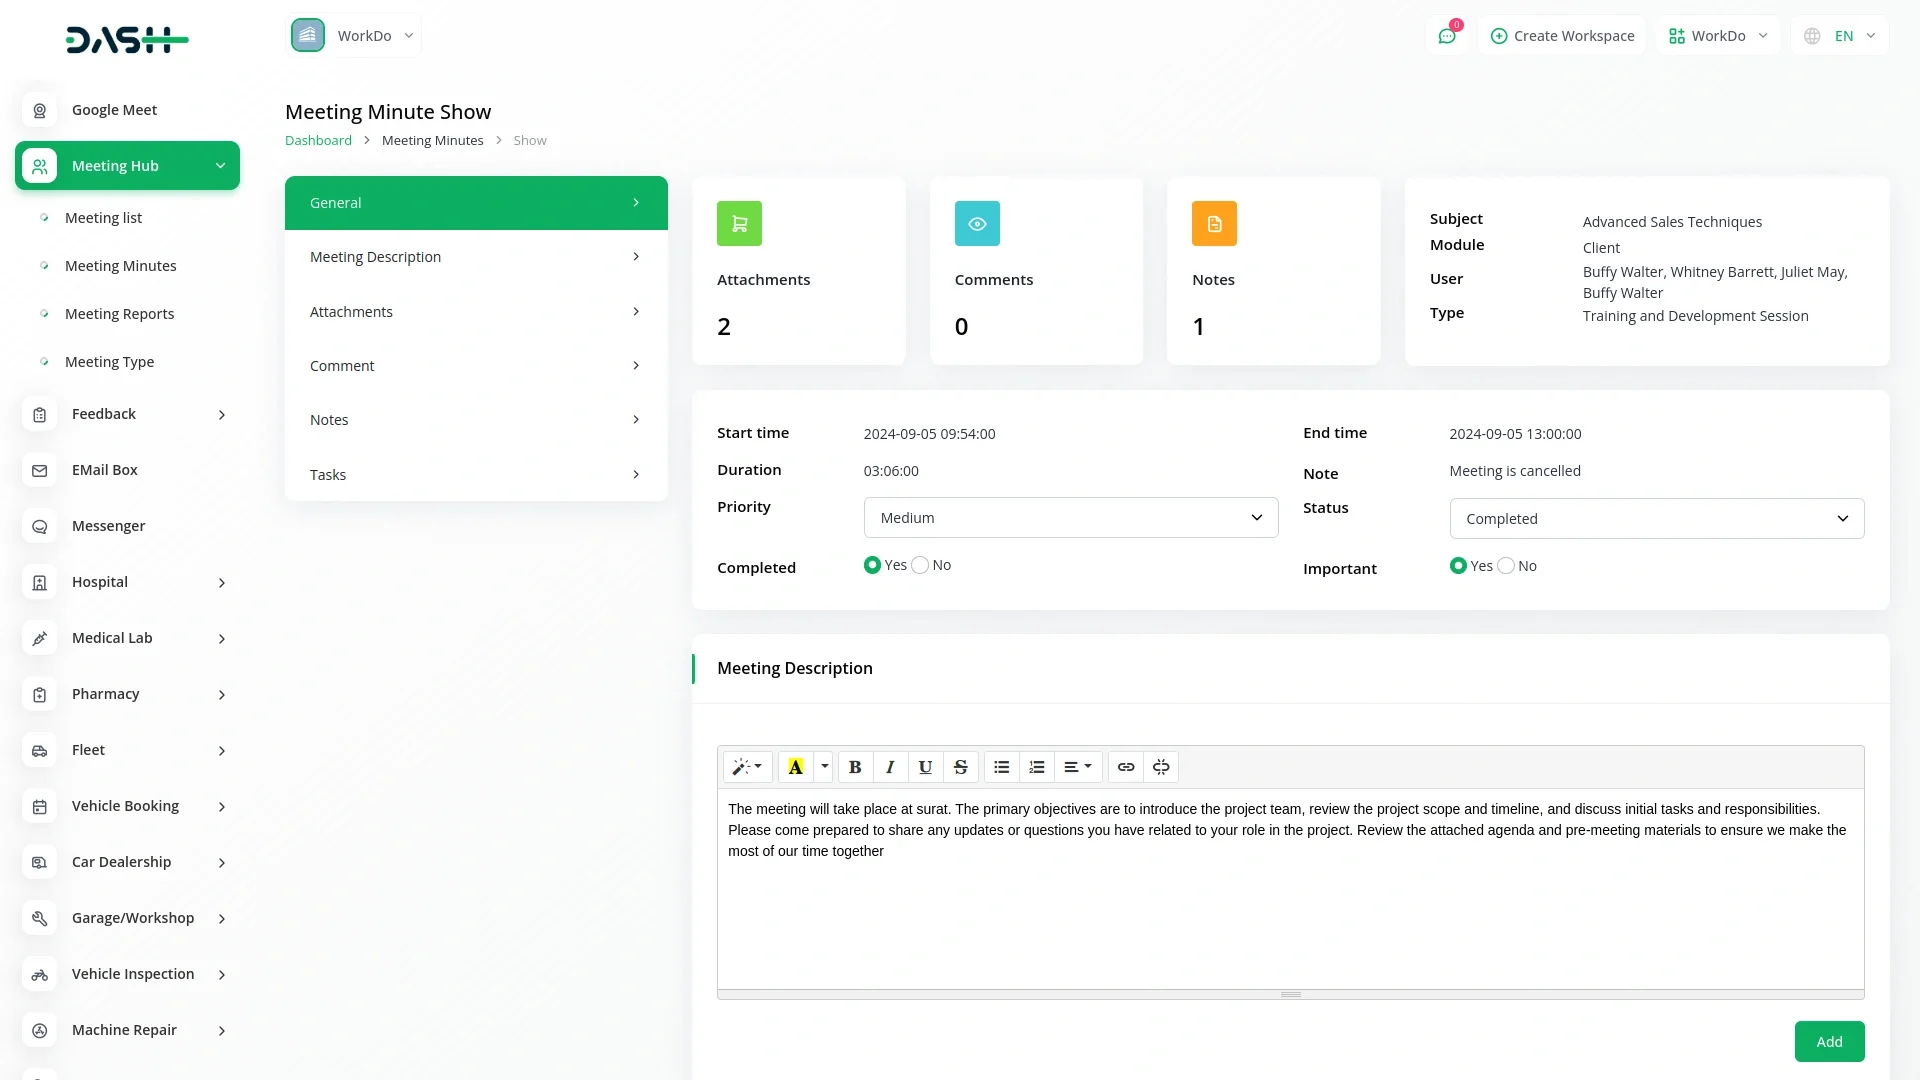
Task: Open the chat messages icon in header
Action: (1447, 36)
